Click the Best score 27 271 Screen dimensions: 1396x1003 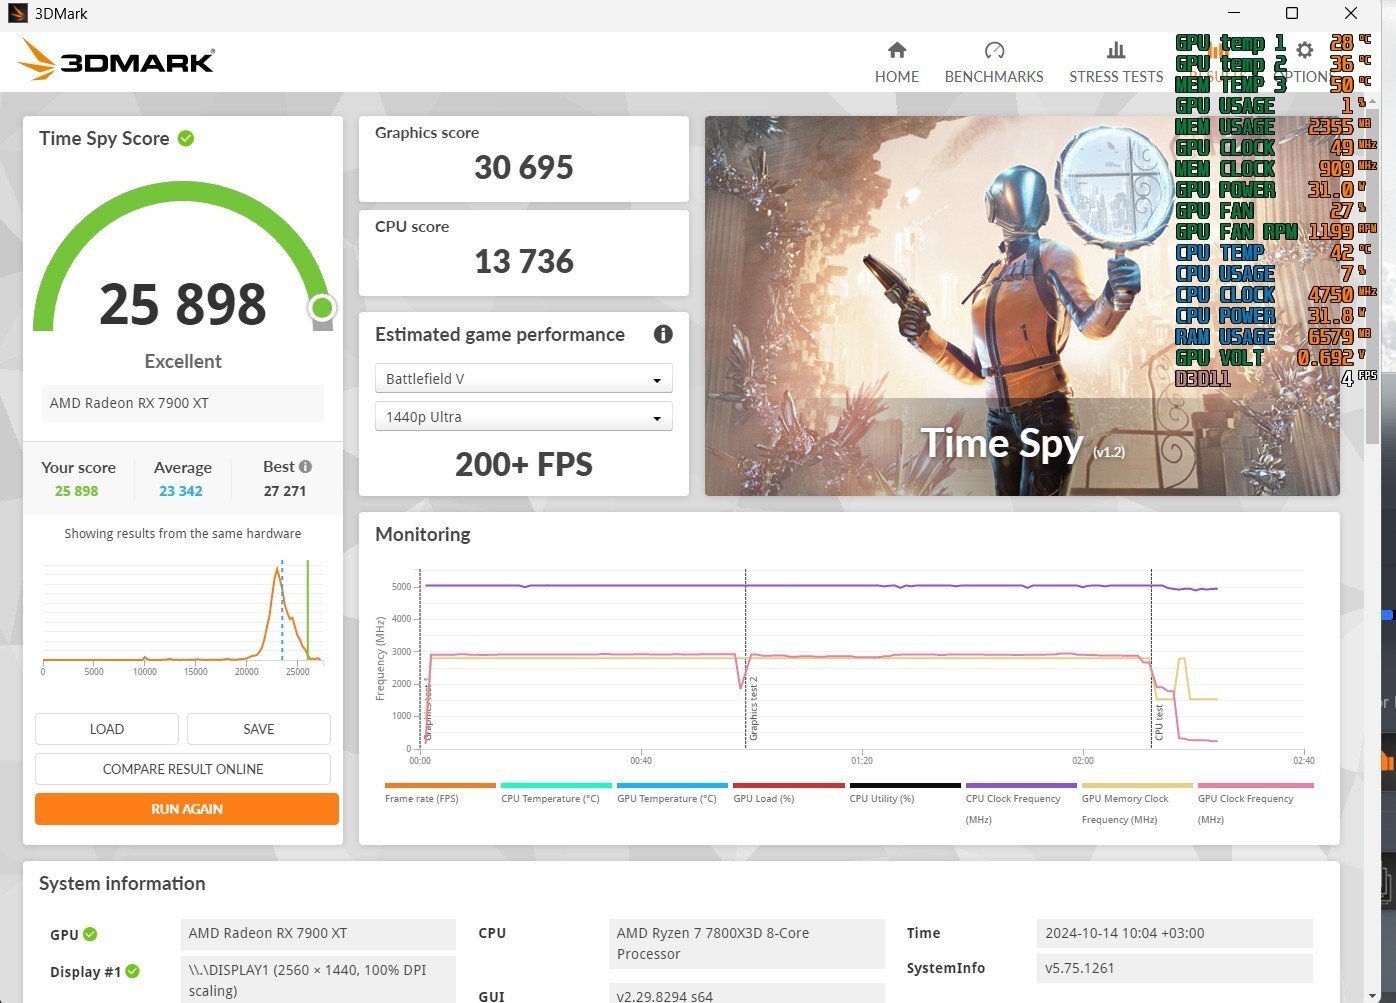285,491
